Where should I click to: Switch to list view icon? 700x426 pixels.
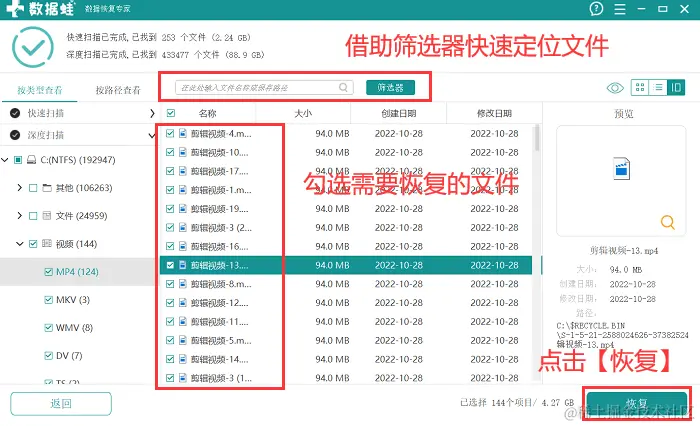tap(658, 87)
